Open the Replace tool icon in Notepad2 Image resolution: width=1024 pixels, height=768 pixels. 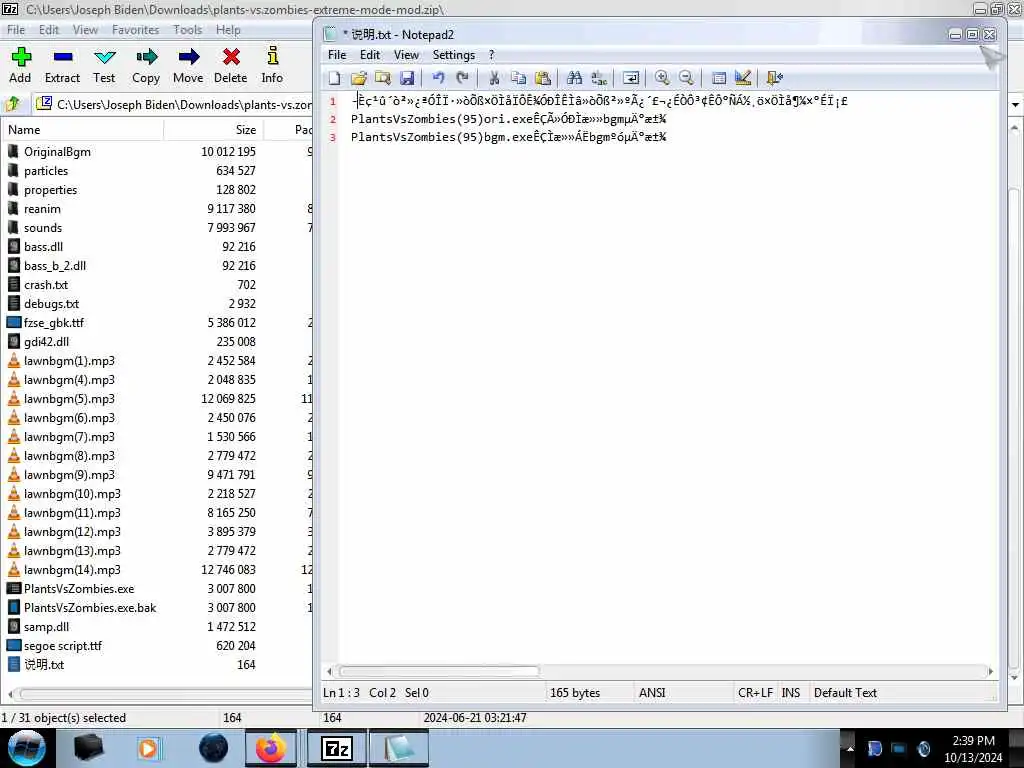pos(599,78)
